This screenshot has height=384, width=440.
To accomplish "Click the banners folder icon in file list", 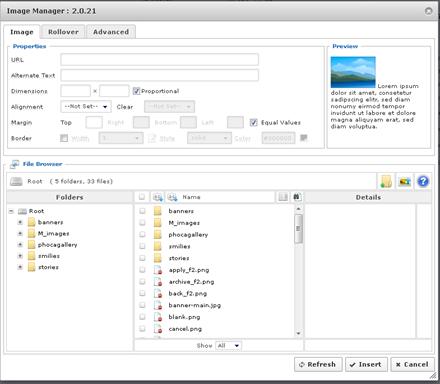I will point(158,211).
